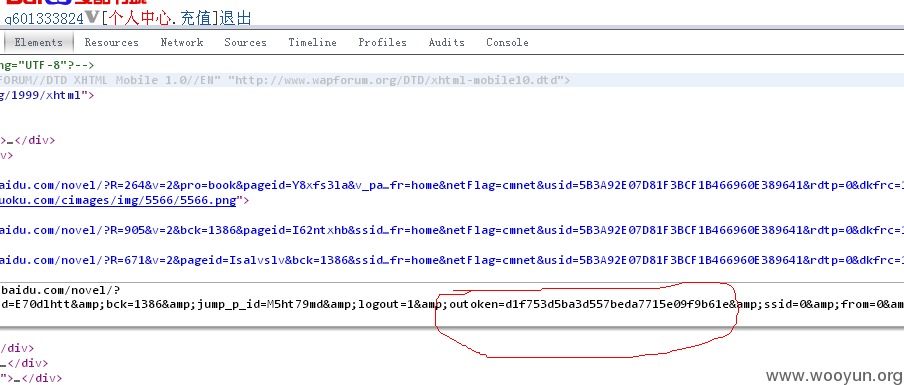Screen dimensions: 904x385
Task: Go to the Profiles tab
Action: click(382, 43)
